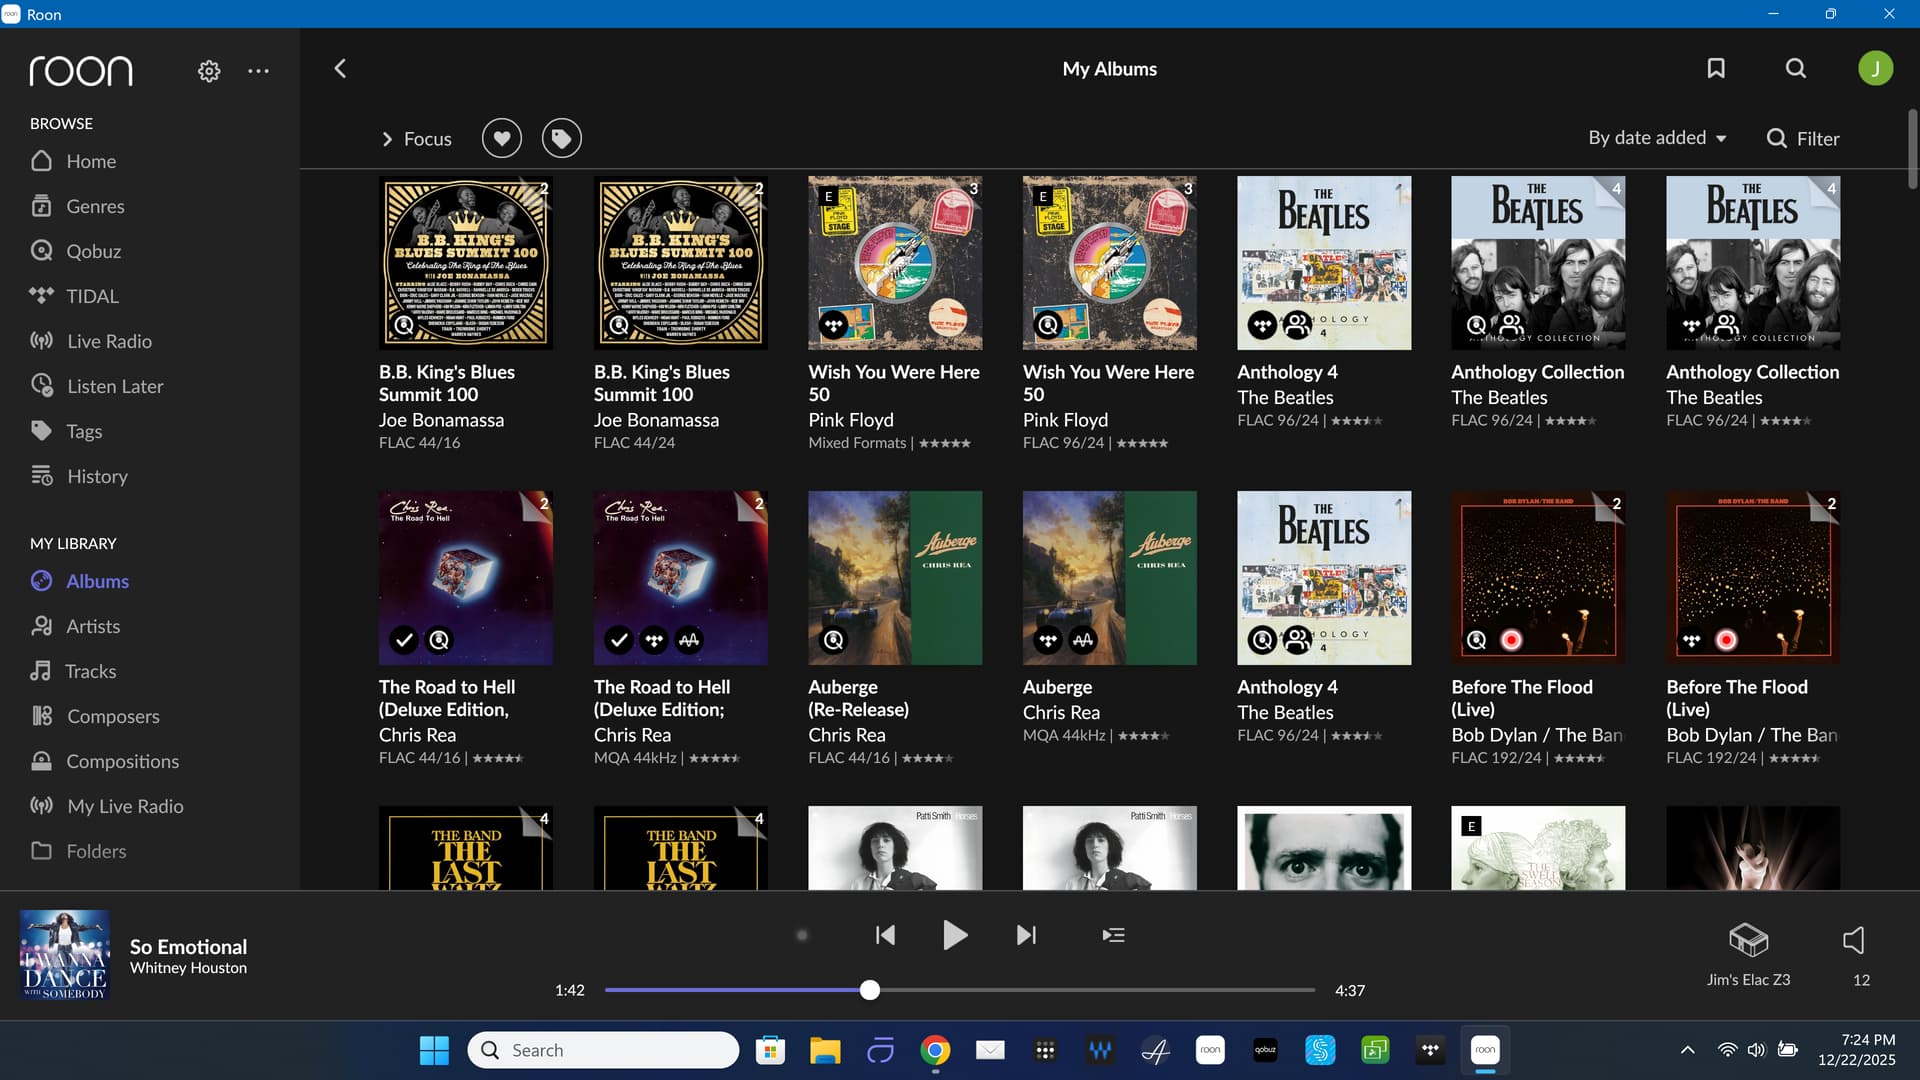The width and height of the screenshot is (1920, 1080).
Task: Click the bookmark icon in header
Action: coord(1716,68)
